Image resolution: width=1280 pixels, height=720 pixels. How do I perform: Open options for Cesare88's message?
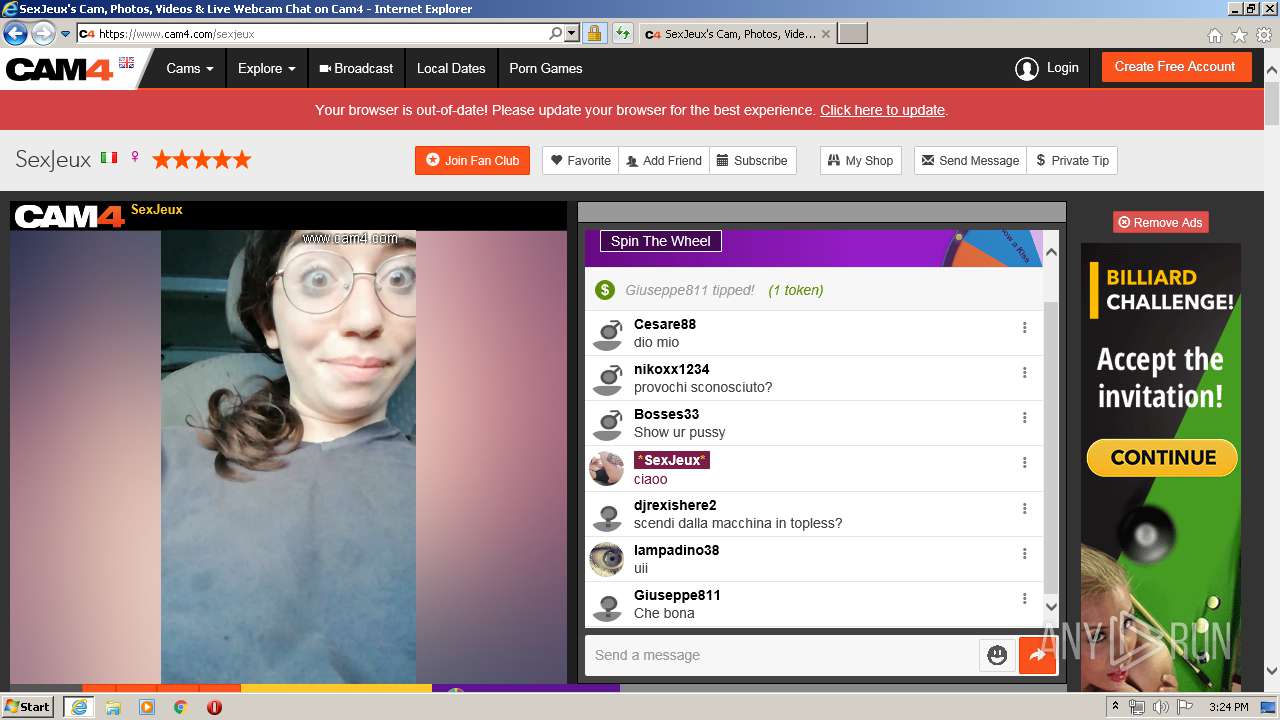pos(1024,328)
